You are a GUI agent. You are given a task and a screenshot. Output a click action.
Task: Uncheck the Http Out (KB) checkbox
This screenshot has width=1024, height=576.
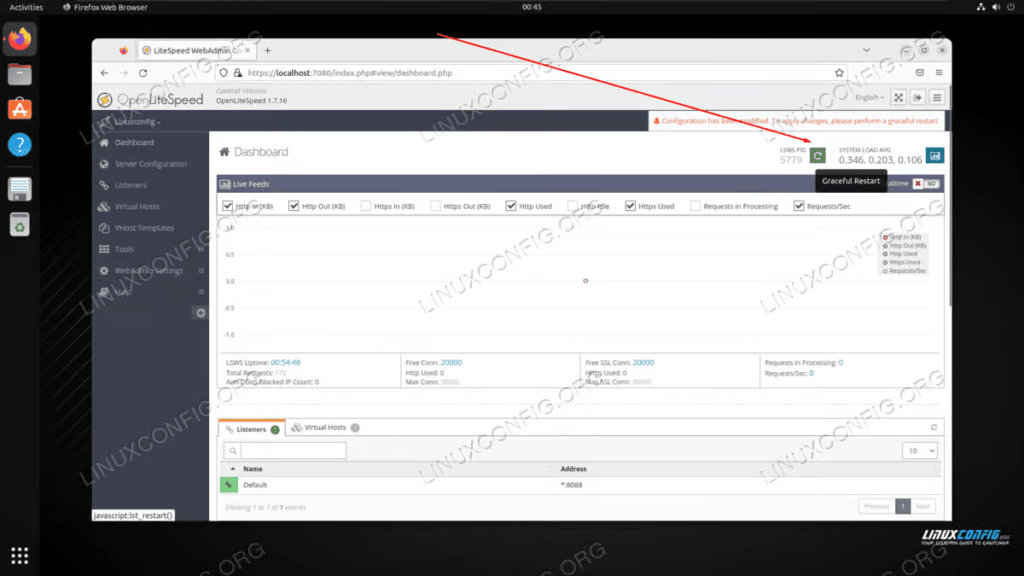[x=294, y=206]
